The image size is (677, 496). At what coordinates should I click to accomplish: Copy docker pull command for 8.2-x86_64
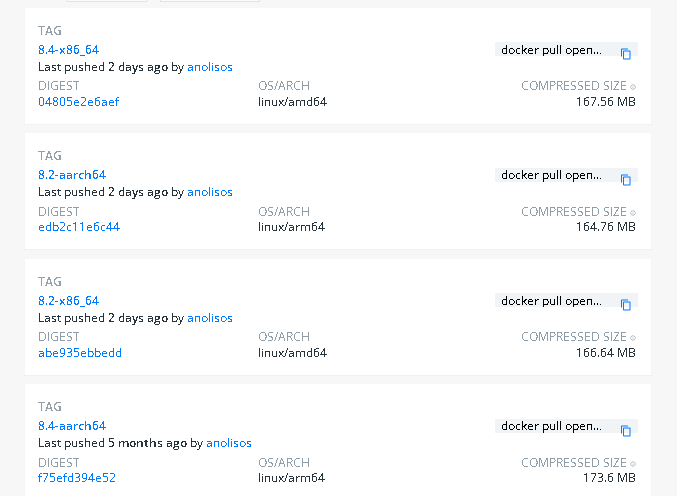click(626, 305)
